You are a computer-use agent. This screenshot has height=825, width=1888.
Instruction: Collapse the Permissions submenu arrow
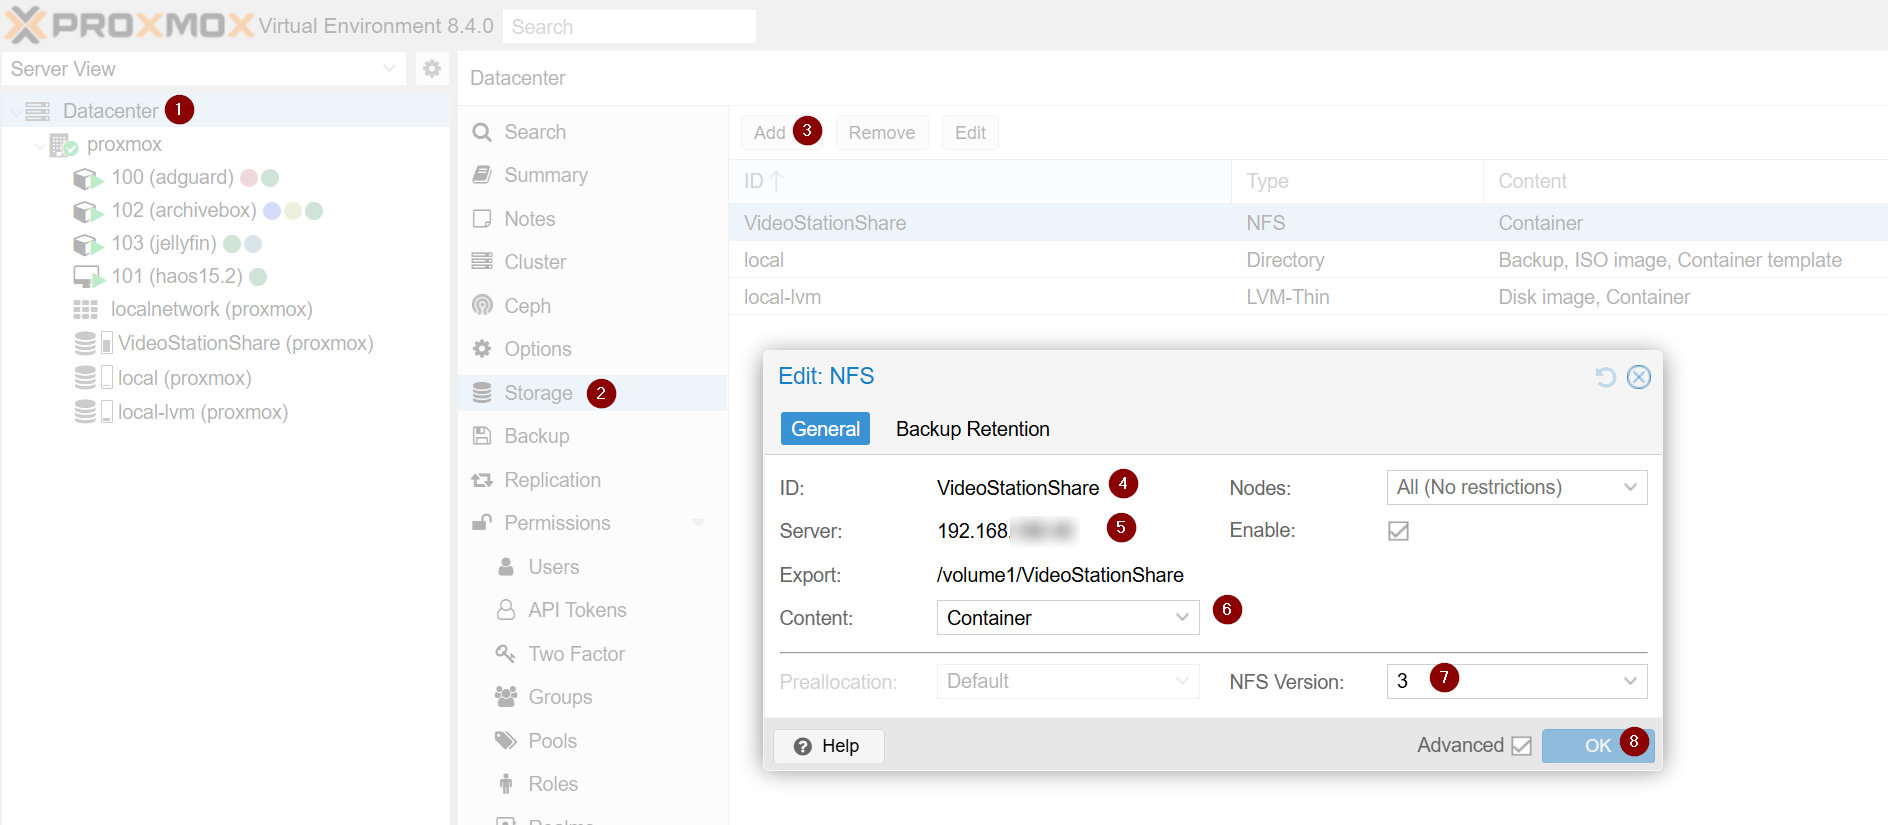(x=699, y=523)
